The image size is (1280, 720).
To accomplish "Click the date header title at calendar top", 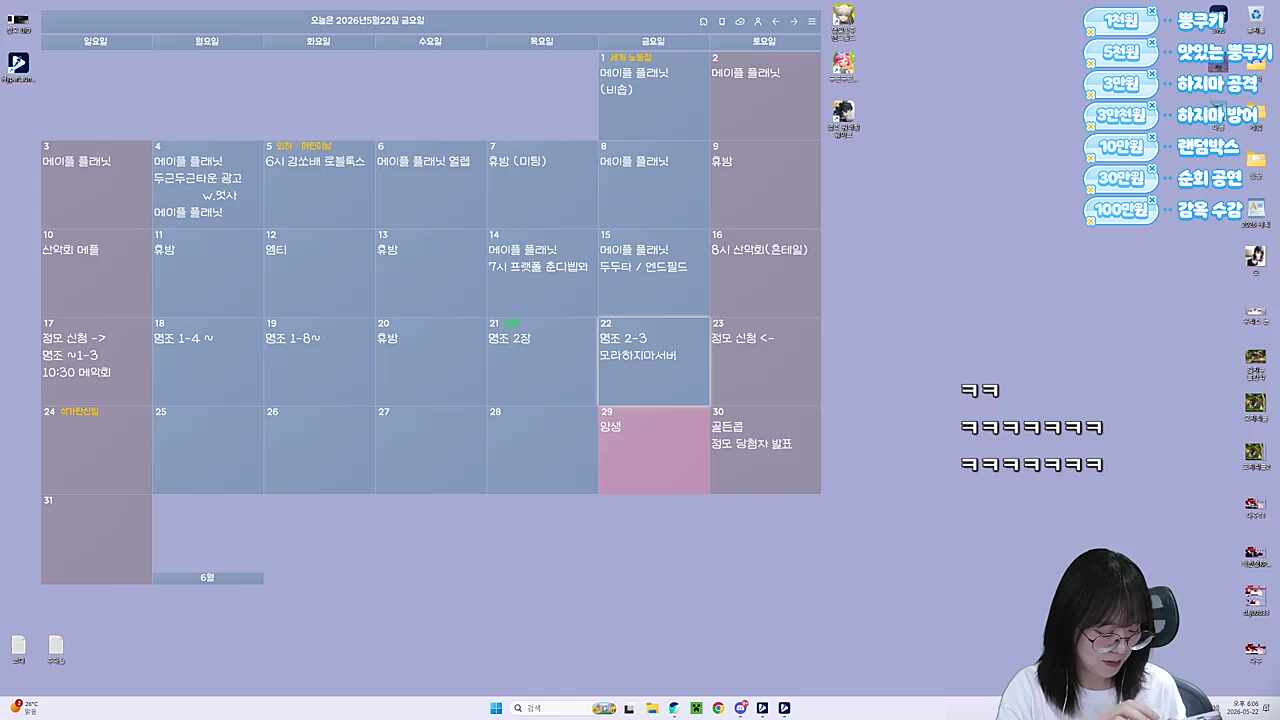I will [368, 20].
